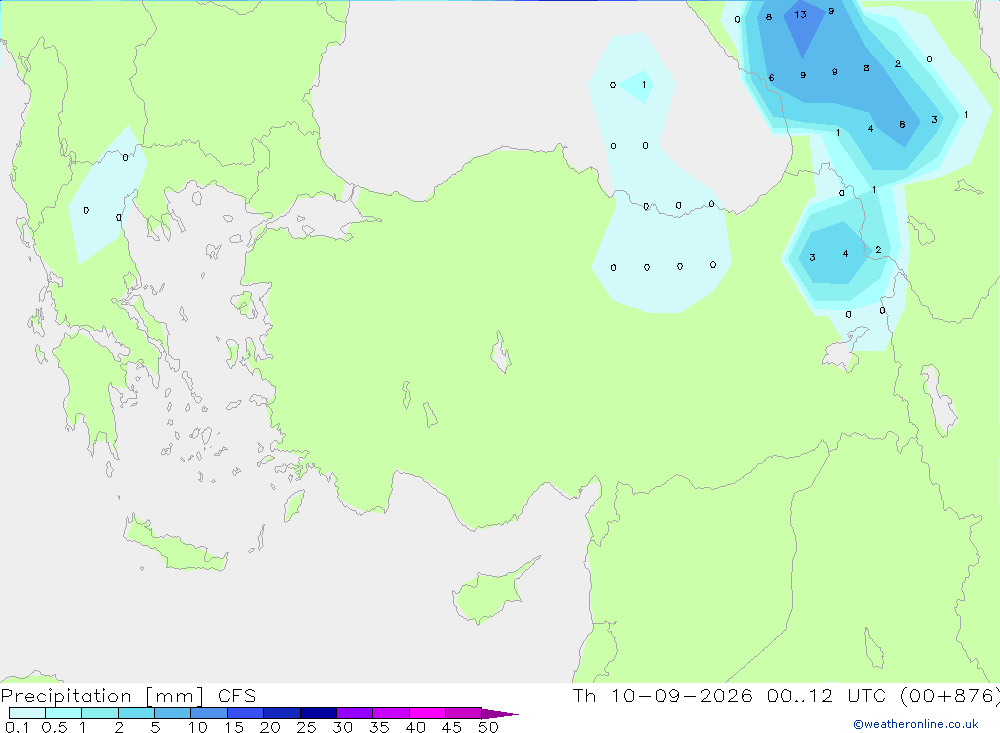Click the 15–20 mm legend color block
Image resolution: width=1000 pixels, height=733 pixels.
[245, 713]
